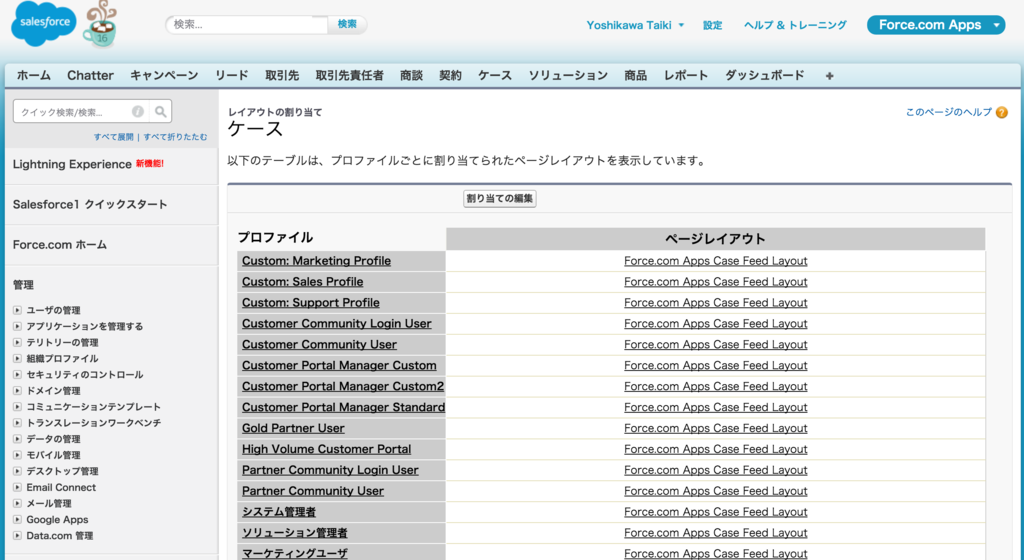Open the Chatter tab
1024x560 pixels.
tap(90, 76)
